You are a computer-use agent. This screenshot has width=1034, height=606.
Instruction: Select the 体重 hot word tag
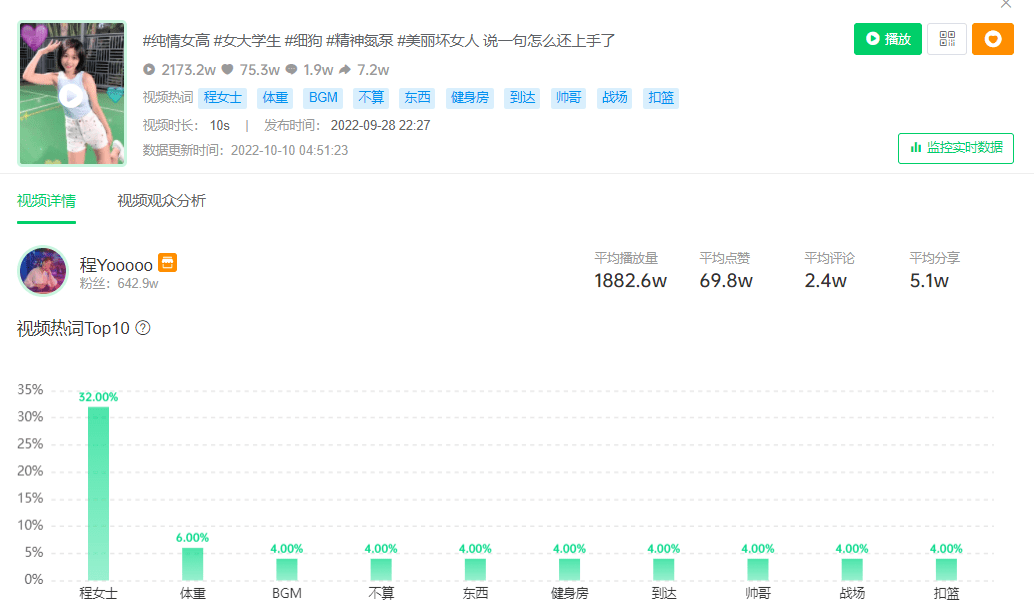point(274,98)
